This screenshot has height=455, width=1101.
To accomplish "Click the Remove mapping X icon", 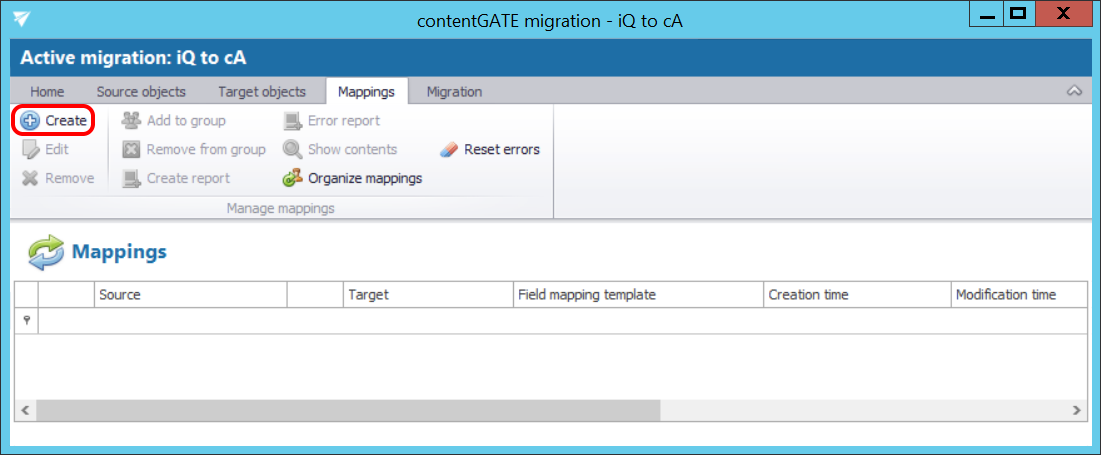I will click(30, 179).
